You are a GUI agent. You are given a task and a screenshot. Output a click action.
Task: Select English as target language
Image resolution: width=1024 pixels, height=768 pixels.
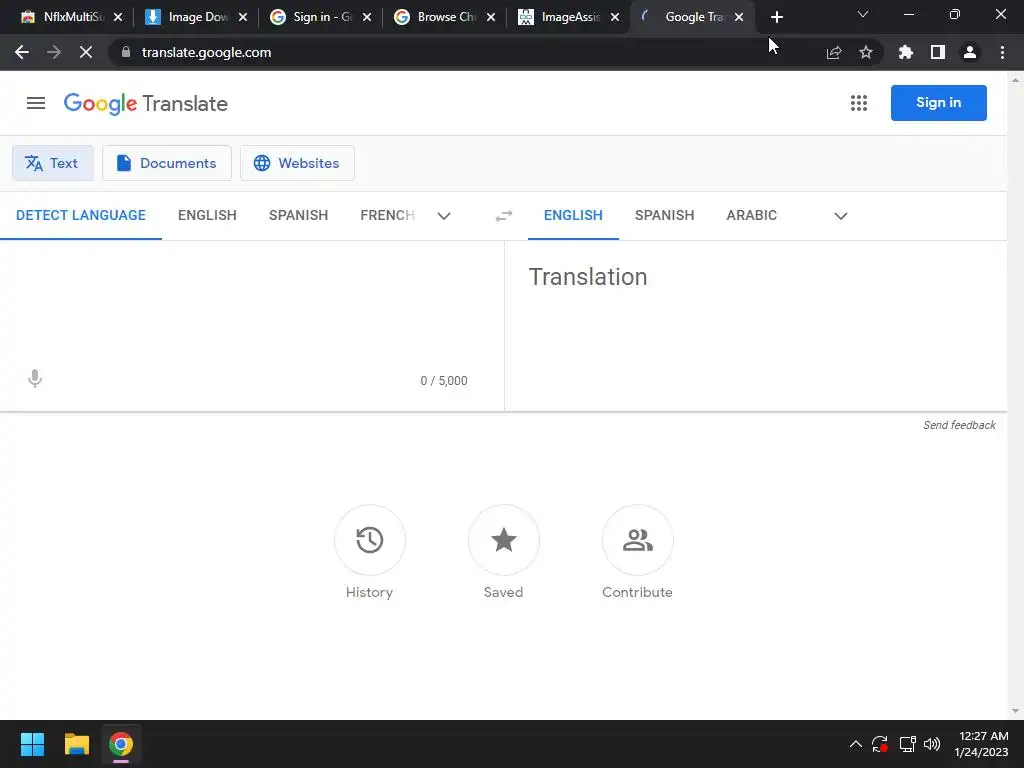pos(573,216)
